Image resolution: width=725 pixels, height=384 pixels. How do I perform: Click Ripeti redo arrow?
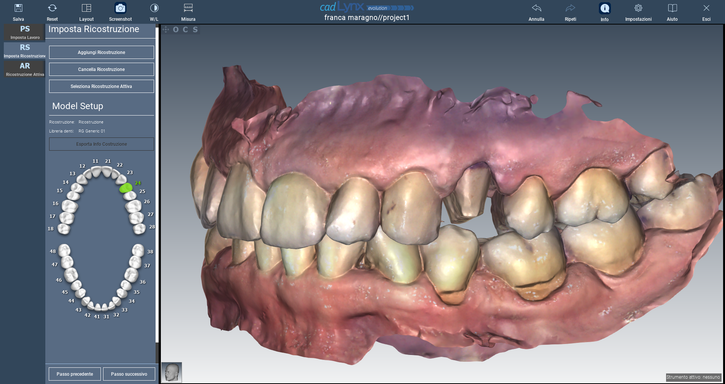pyautogui.click(x=571, y=8)
